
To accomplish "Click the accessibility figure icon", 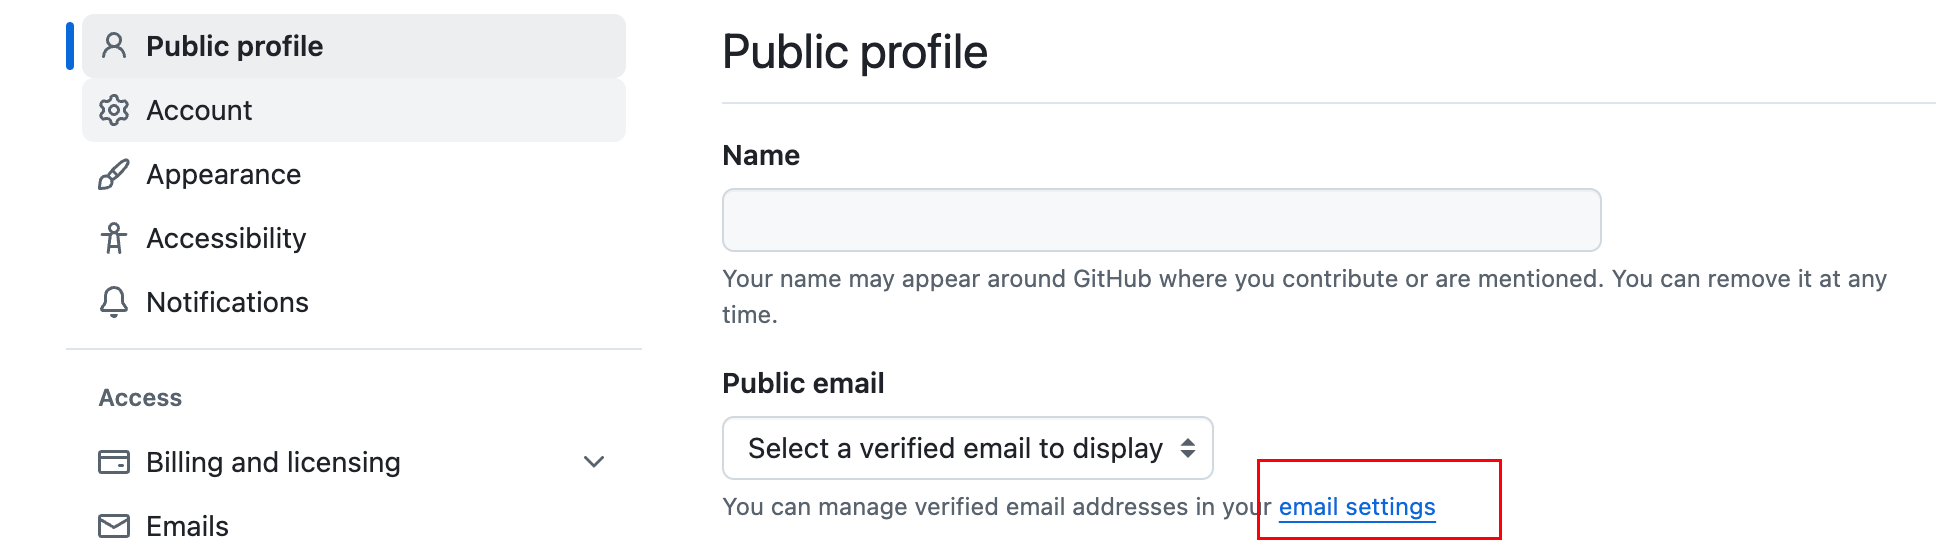I will click(114, 238).
